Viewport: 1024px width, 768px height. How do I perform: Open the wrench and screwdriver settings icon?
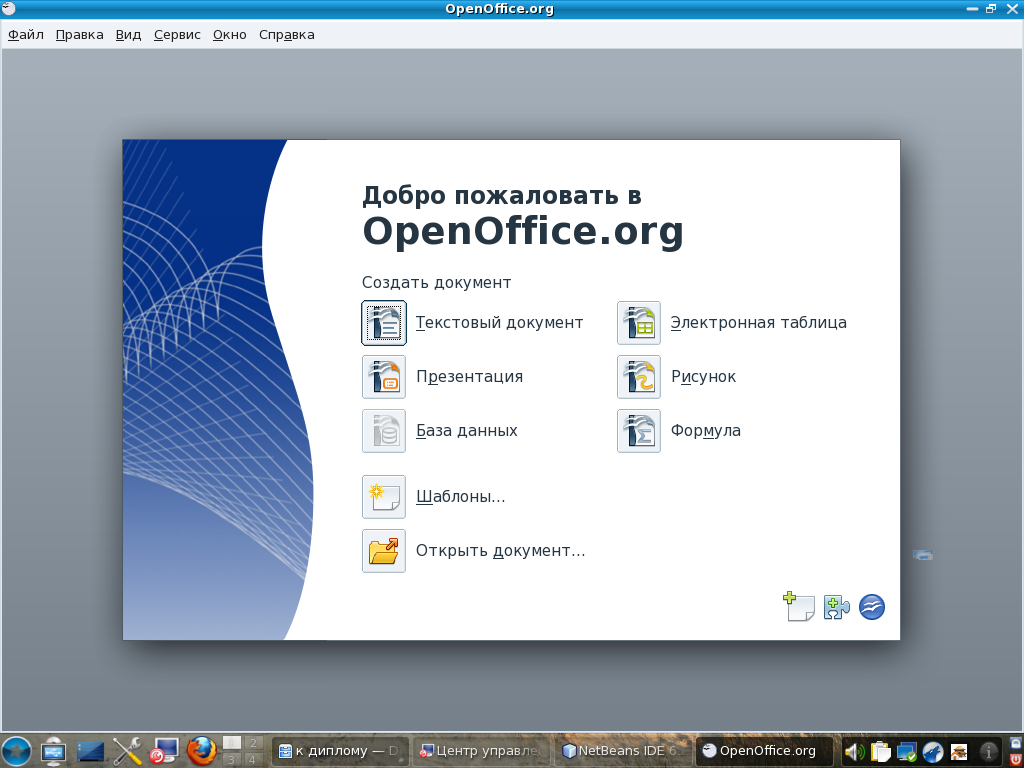point(127,751)
